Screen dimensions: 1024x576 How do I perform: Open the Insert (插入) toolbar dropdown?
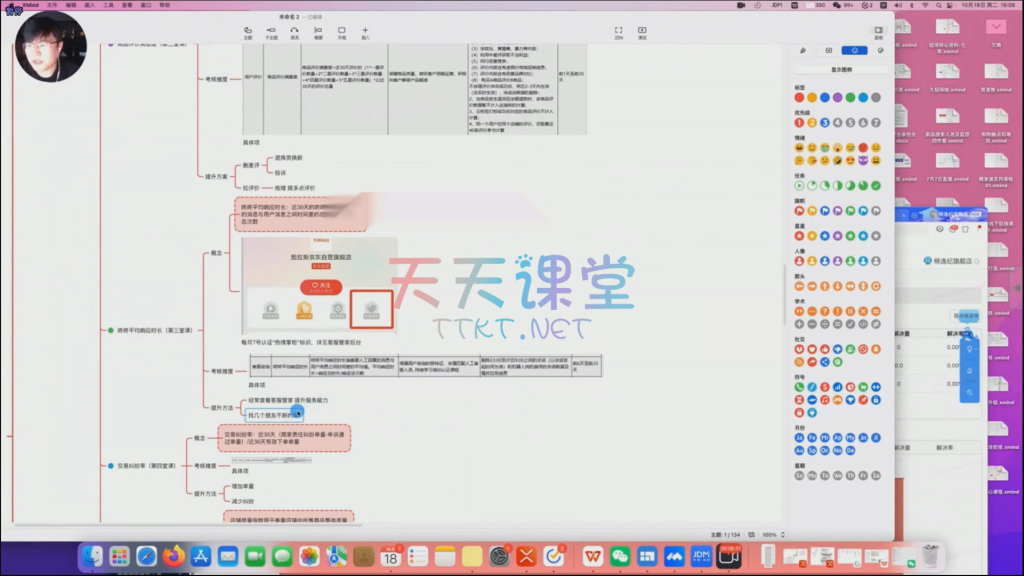pyautogui.click(x=365, y=31)
